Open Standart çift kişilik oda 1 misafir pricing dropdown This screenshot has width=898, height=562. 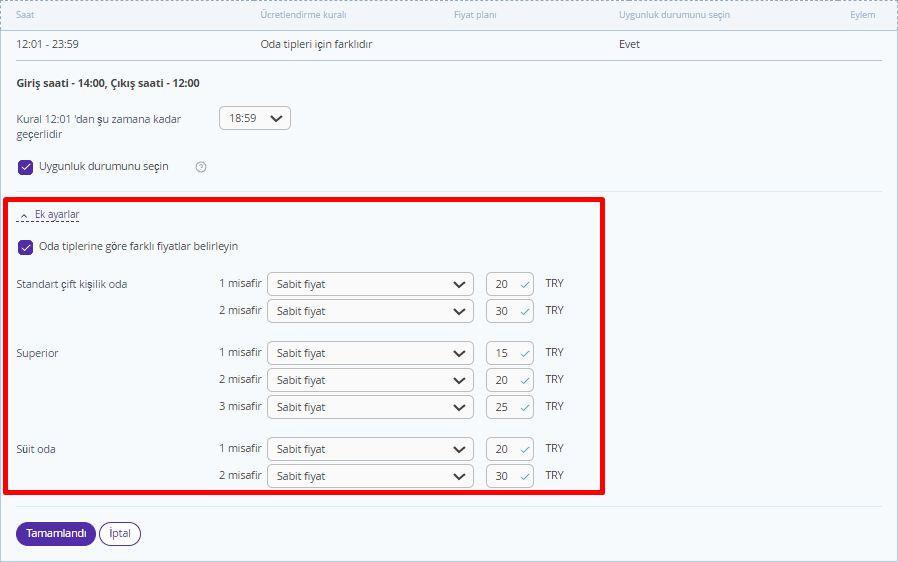(370, 284)
